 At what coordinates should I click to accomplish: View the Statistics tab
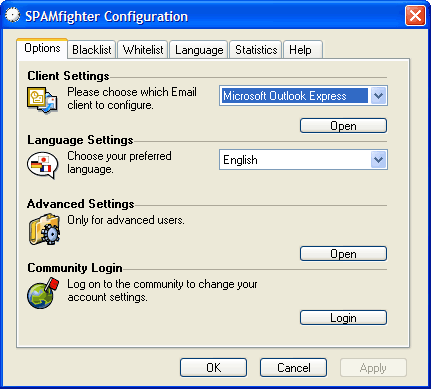[256, 50]
